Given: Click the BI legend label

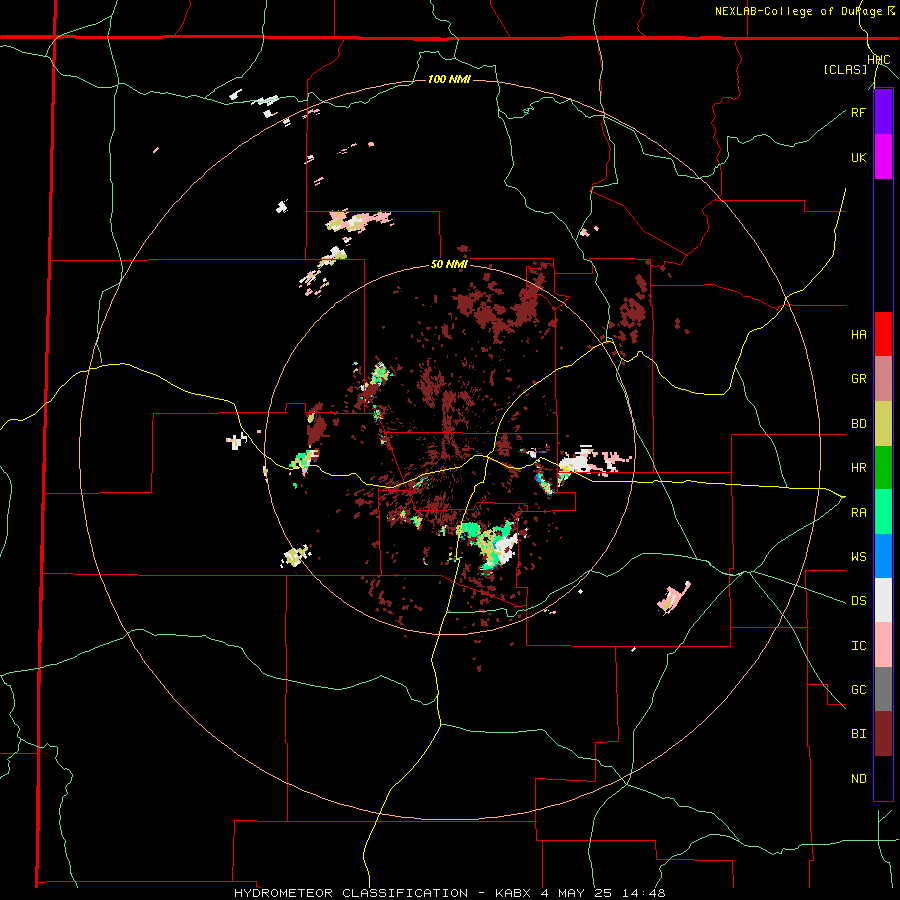Looking at the screenshot, I should click(x=858, y=734).
